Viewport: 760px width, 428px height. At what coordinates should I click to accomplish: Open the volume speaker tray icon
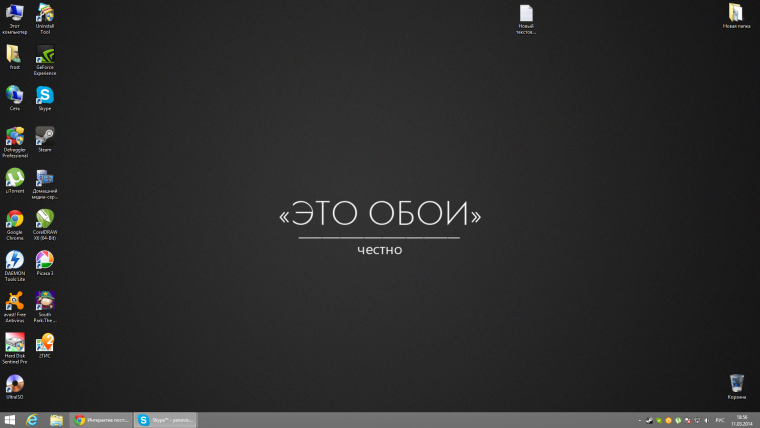tap(707, 420)
